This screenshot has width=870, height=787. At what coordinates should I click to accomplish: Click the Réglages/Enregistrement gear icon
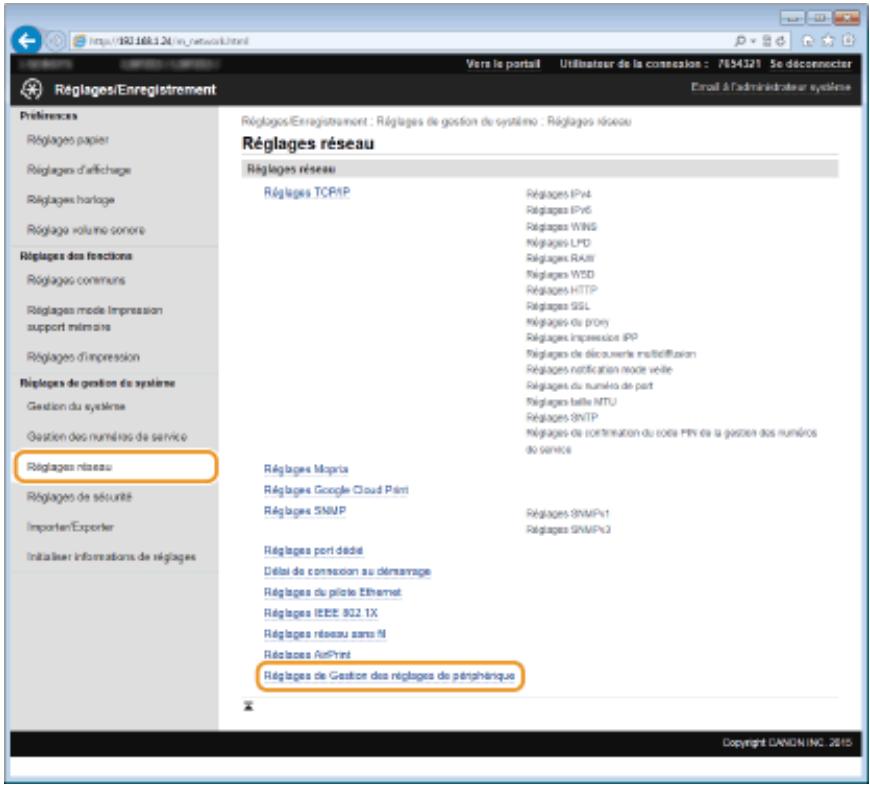pos(32,89)
